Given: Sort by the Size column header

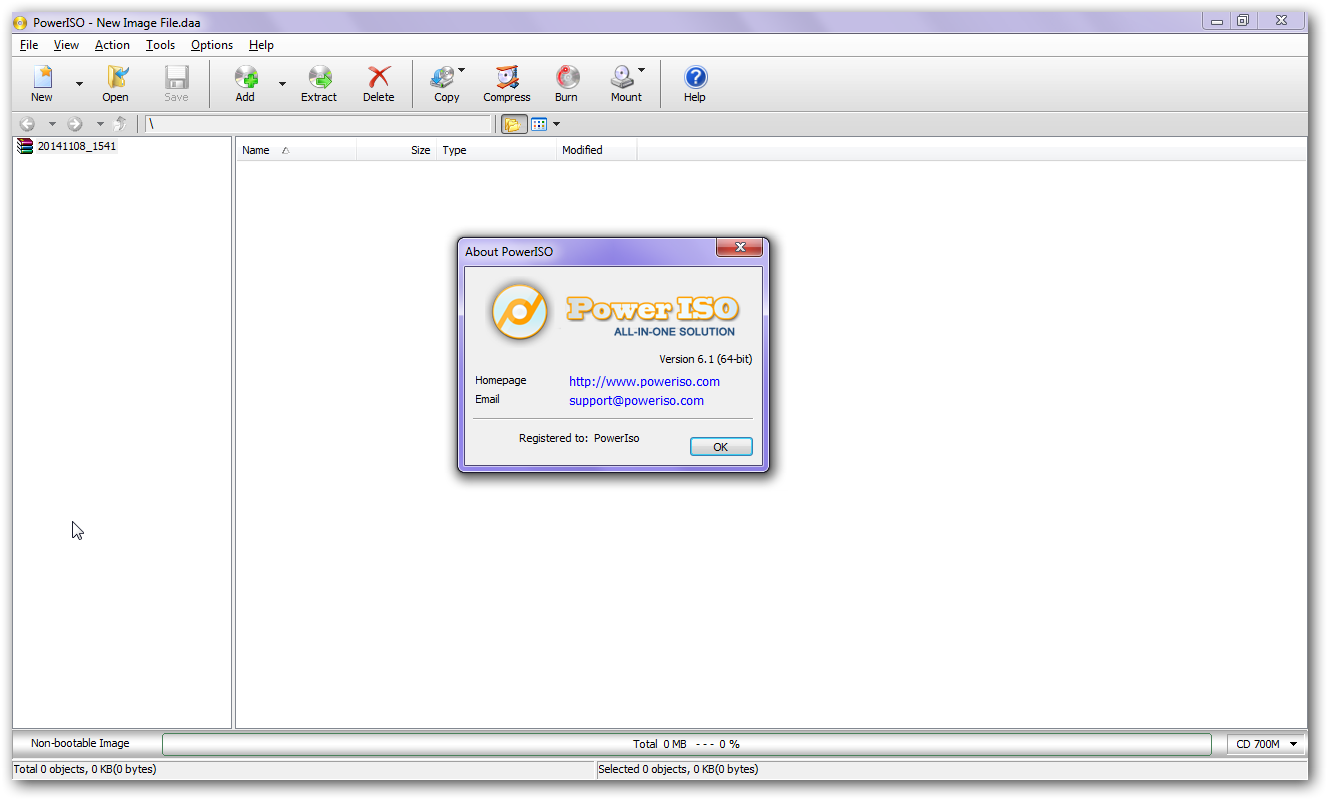Looking at the screenshot, I should tap(396, 150).
